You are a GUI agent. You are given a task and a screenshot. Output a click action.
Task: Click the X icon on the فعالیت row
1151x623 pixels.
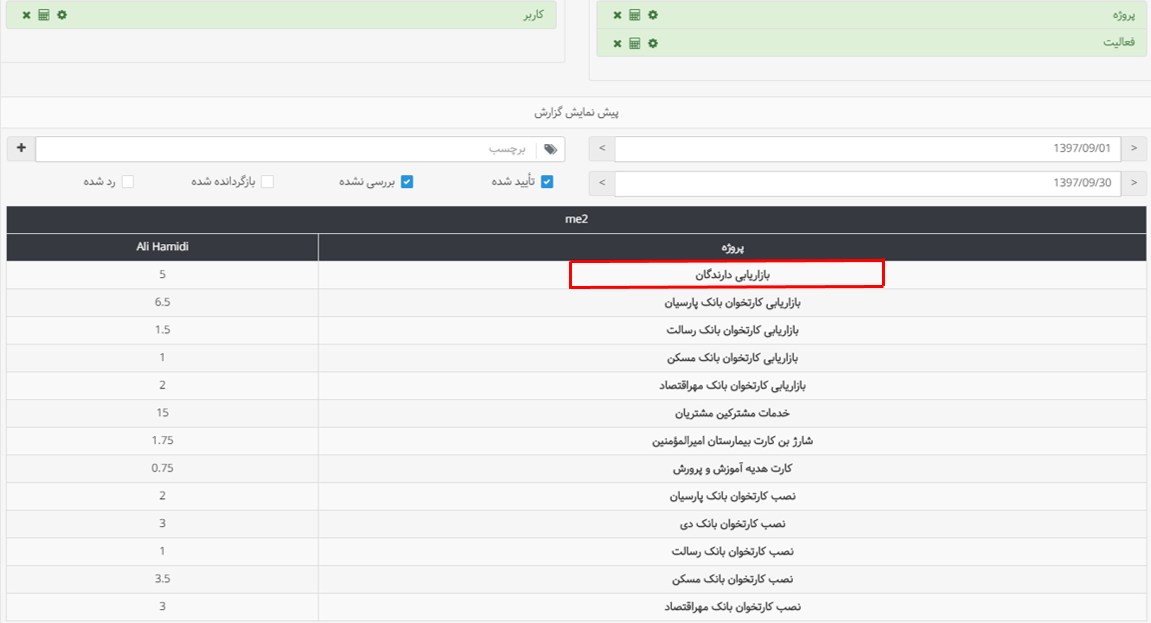coord(618,43)
